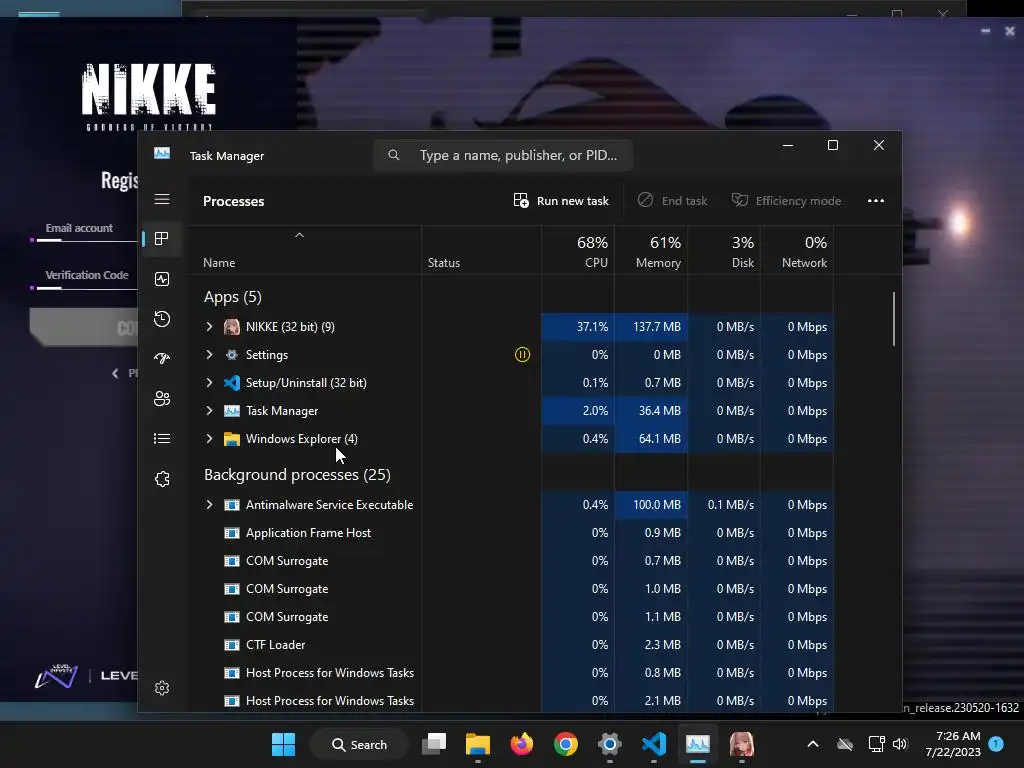The image size is (1024, 768).
Task: Launch Google Chrome from taskbar
Action: 566,744
